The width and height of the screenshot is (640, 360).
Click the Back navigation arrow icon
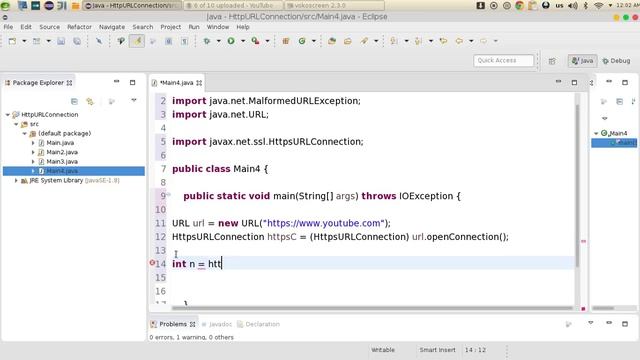459,41
